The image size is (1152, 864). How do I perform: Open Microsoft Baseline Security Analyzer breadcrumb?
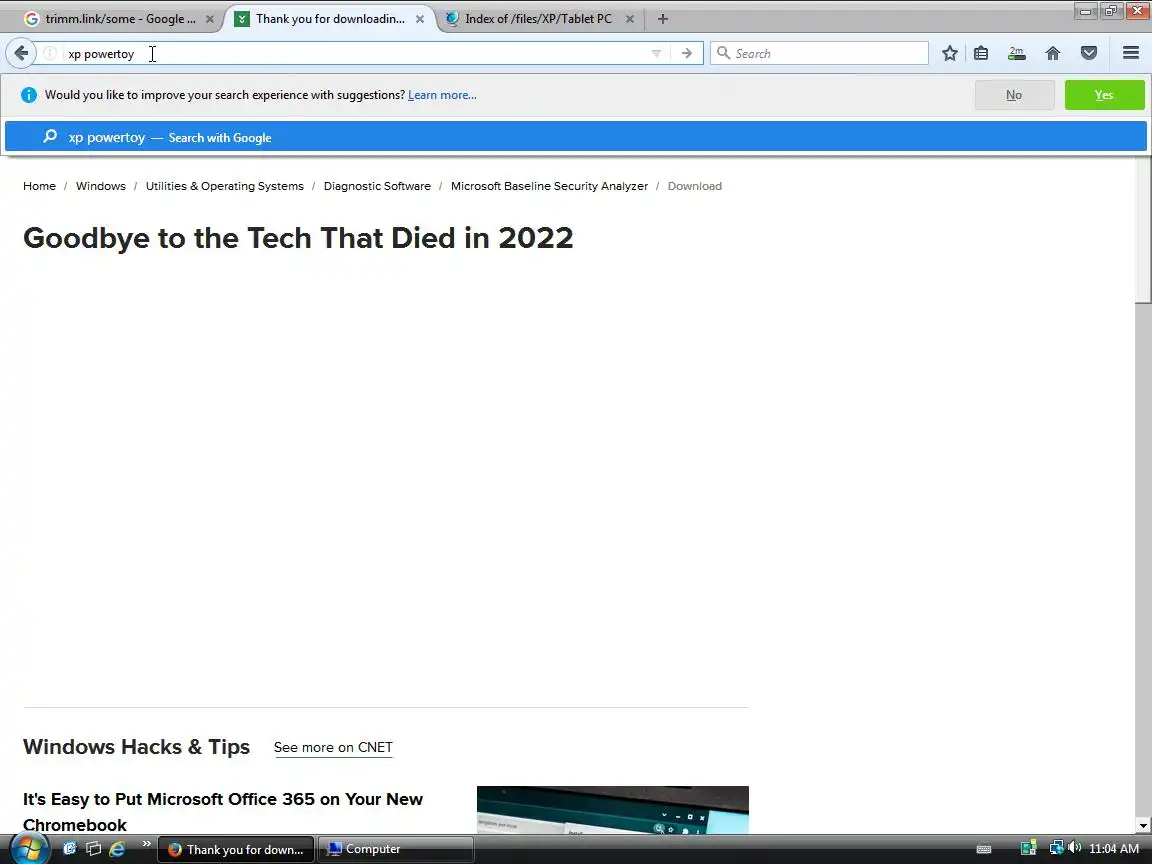coord(550,186)
